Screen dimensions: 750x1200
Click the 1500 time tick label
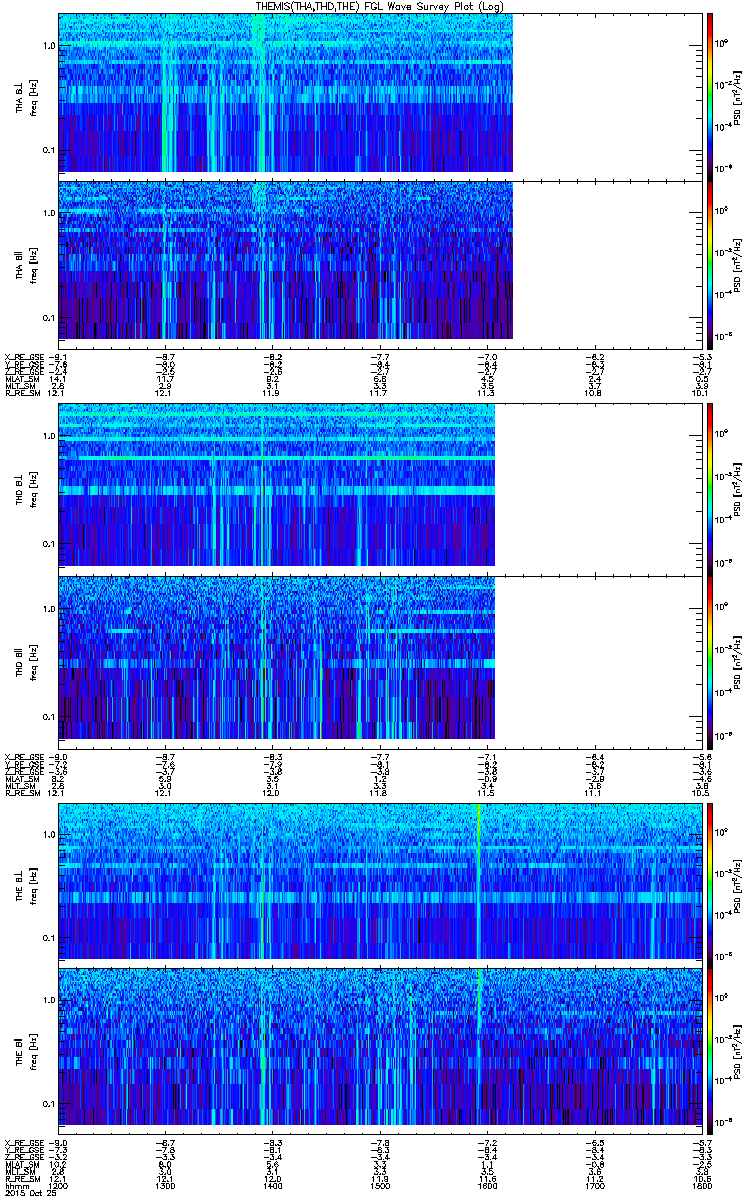[x=380, y=1184]
